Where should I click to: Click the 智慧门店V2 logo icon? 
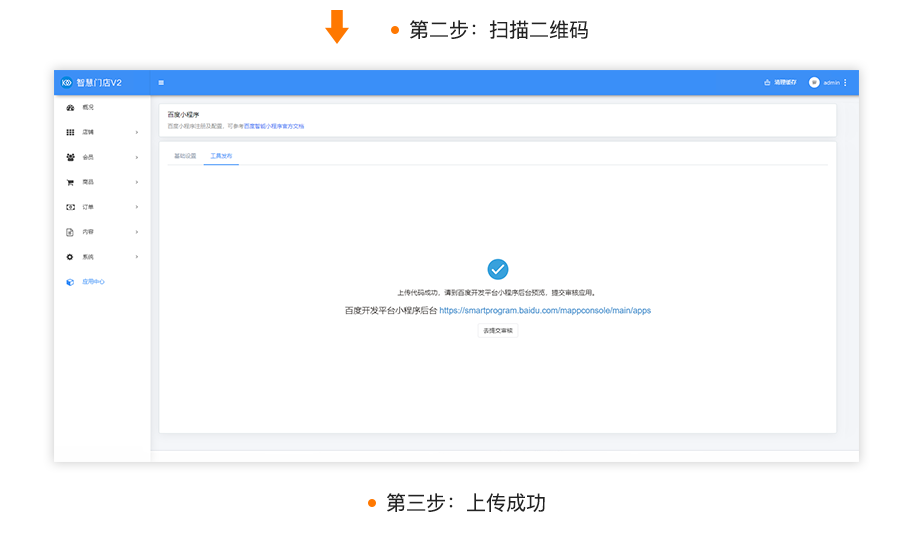tap(66, 82)
